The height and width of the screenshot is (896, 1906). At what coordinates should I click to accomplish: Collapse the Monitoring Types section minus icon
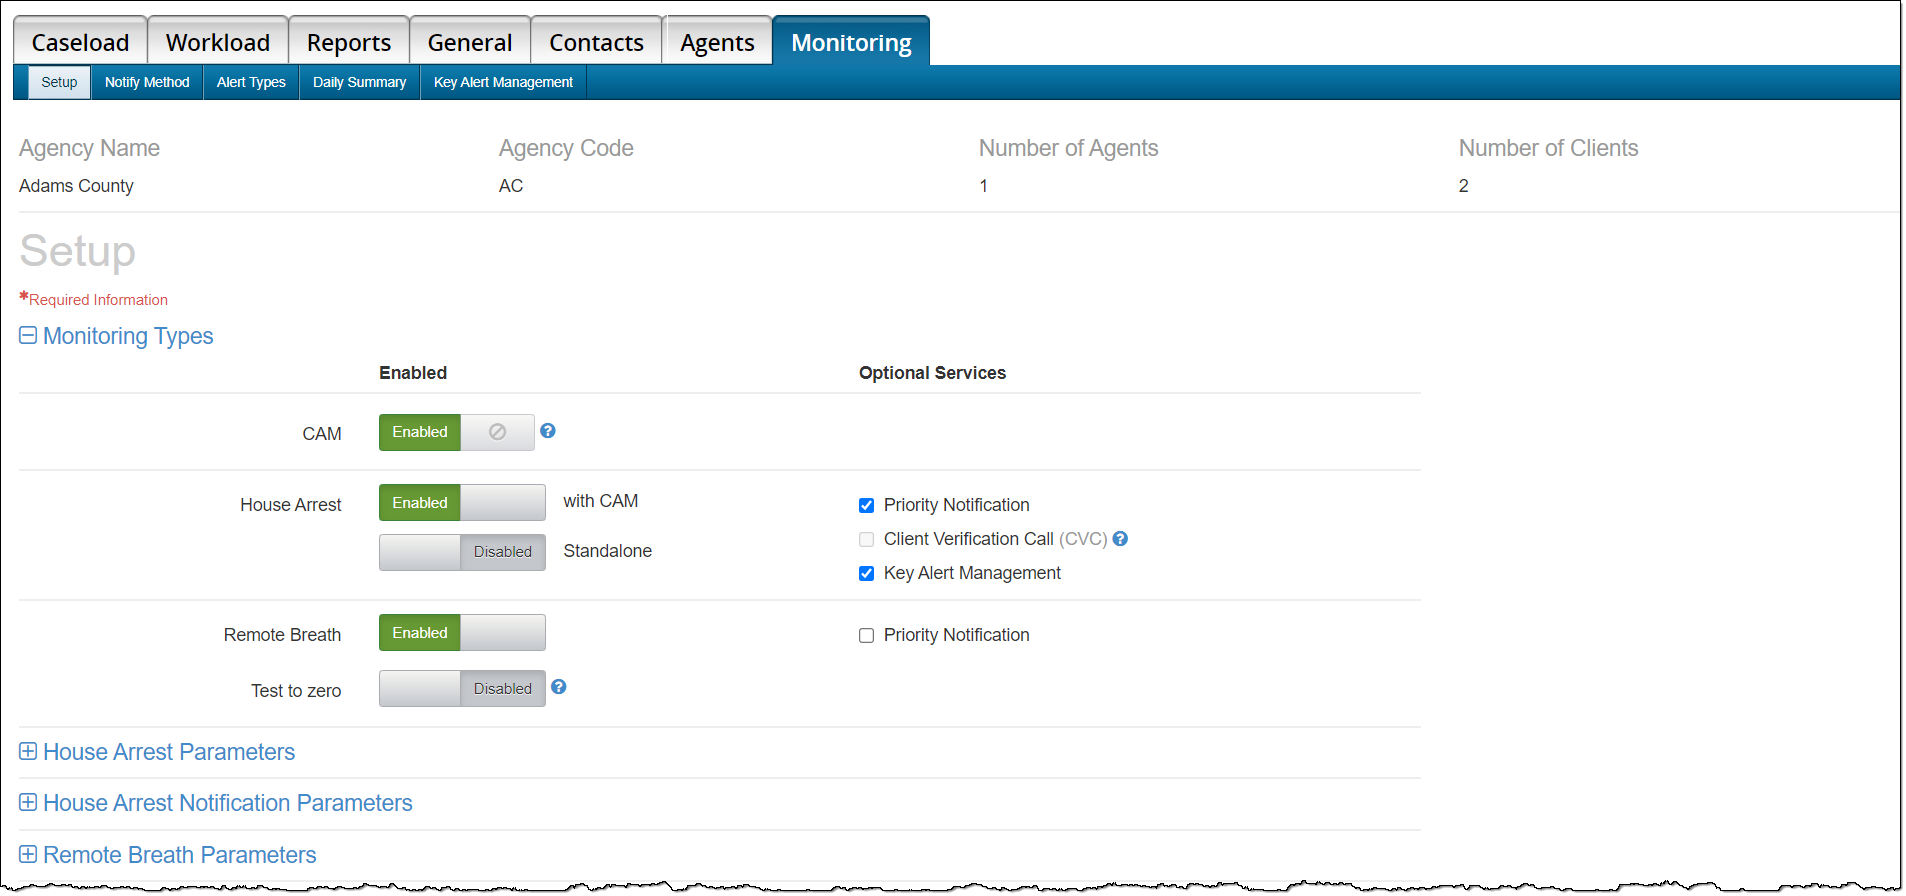(x=28, y=335)
